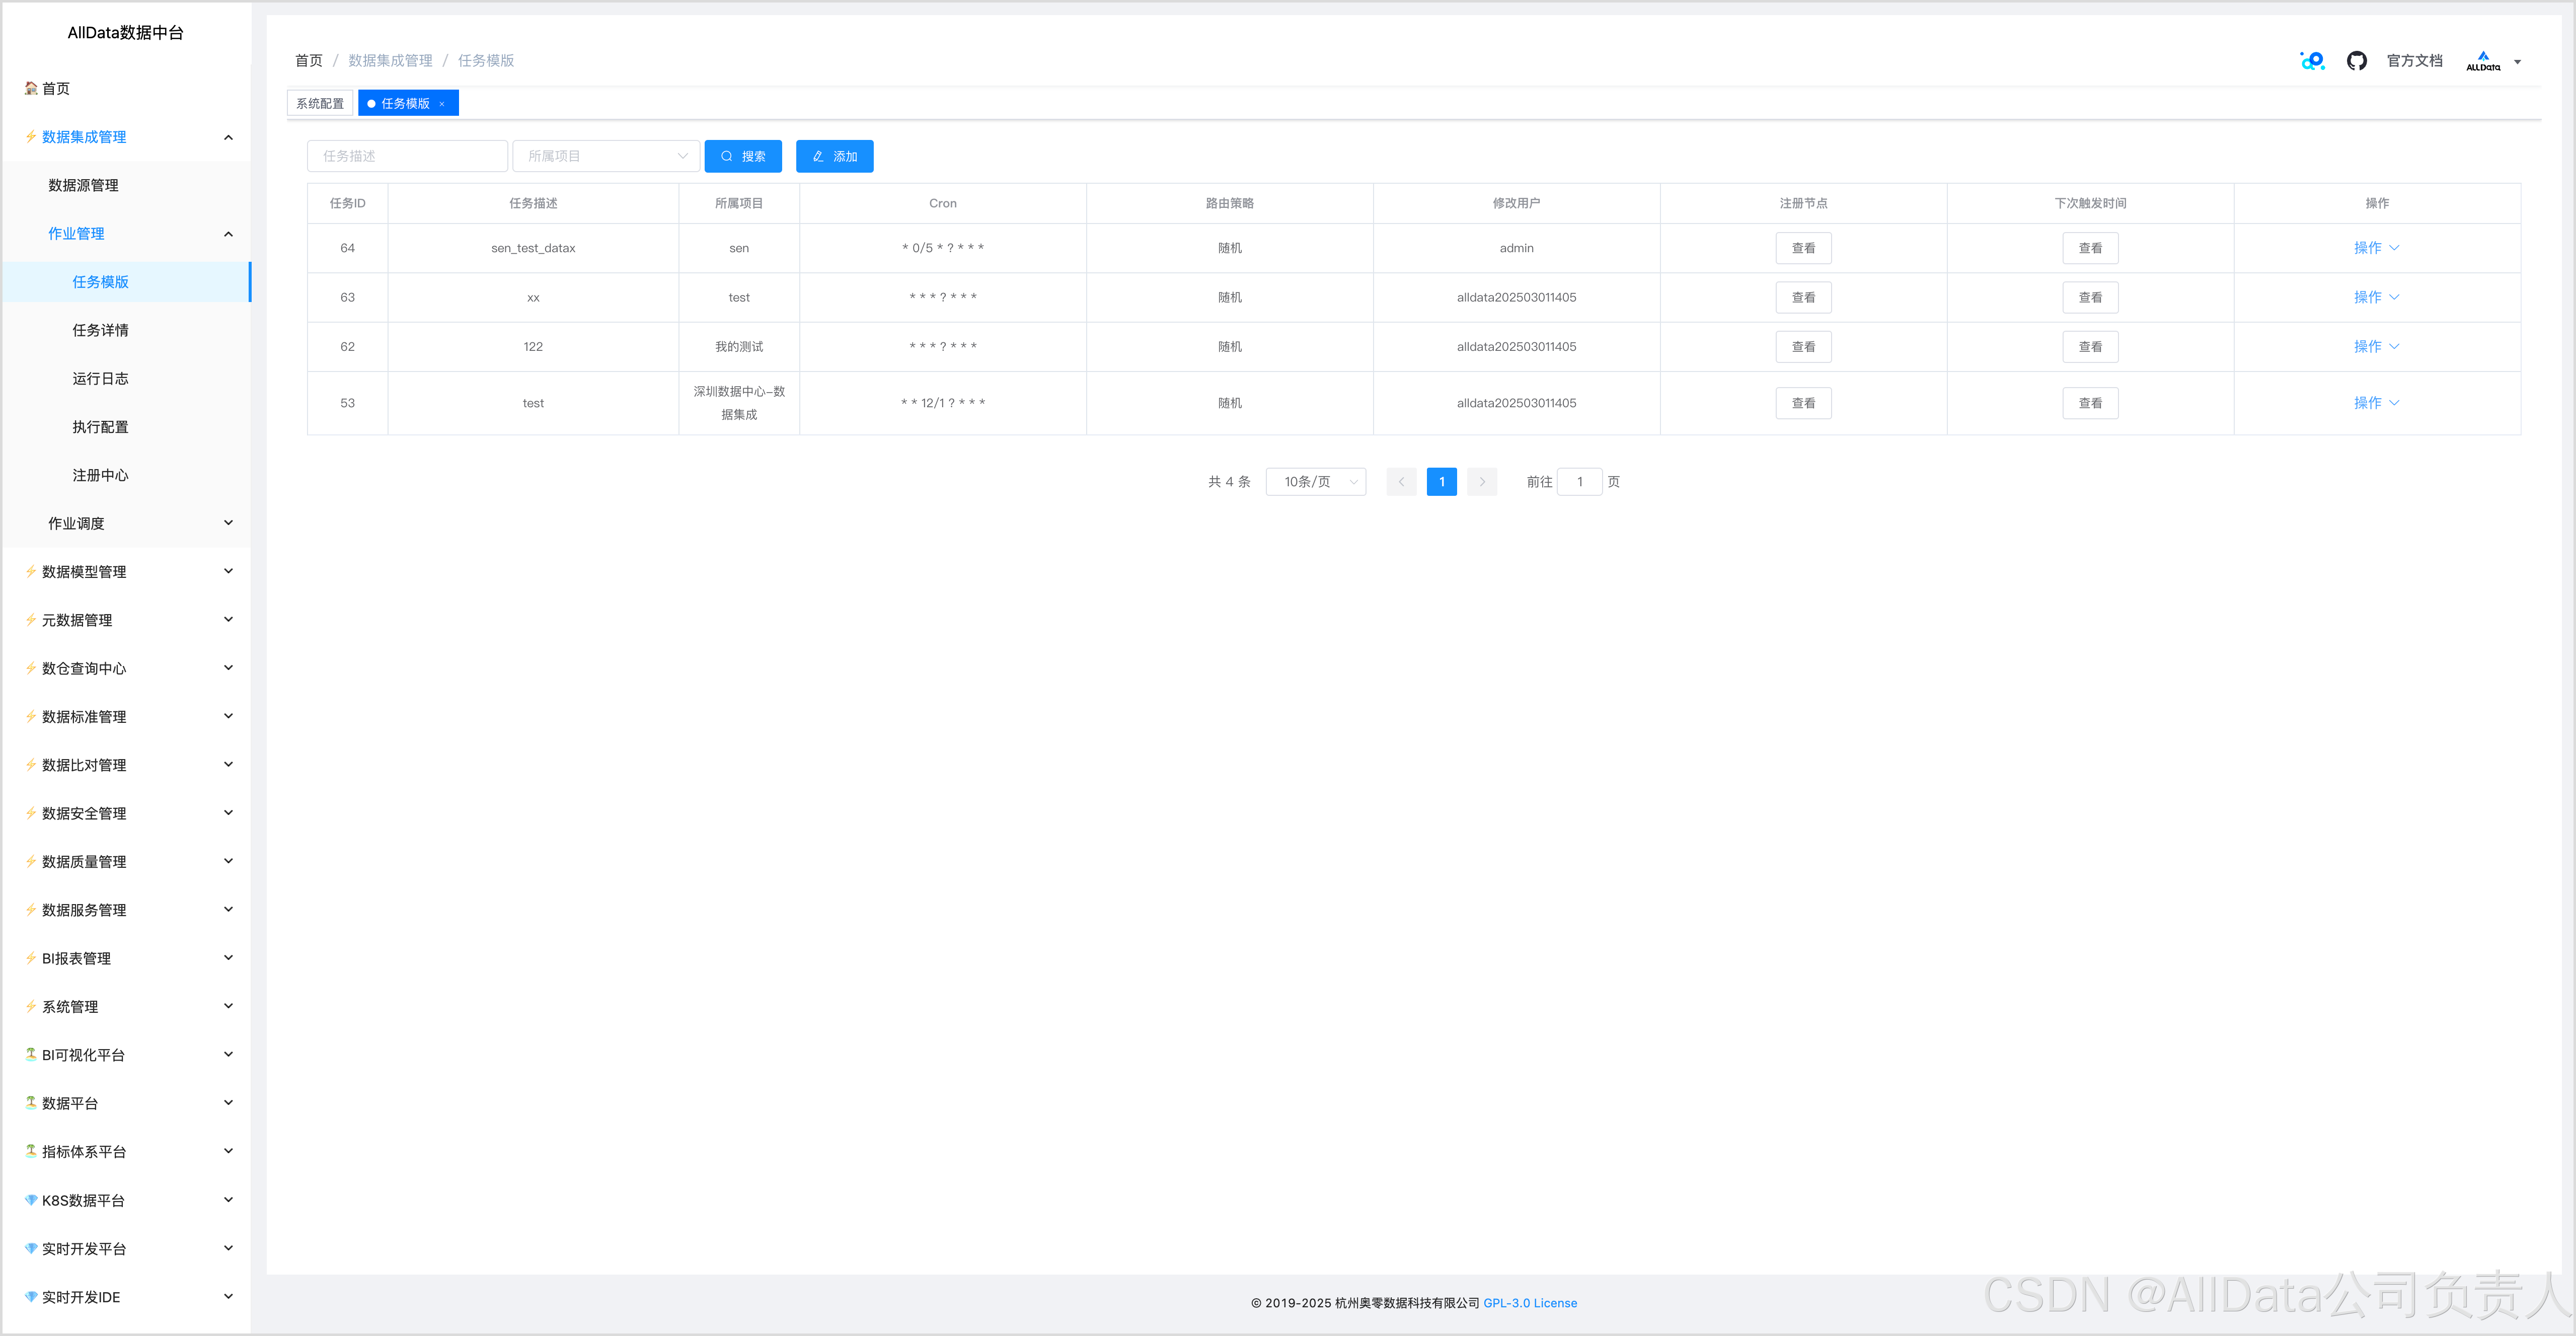Screen dimensions: 2576x1336
Task: Close the 任务模版 tab with its x
Action: (442, 104)
